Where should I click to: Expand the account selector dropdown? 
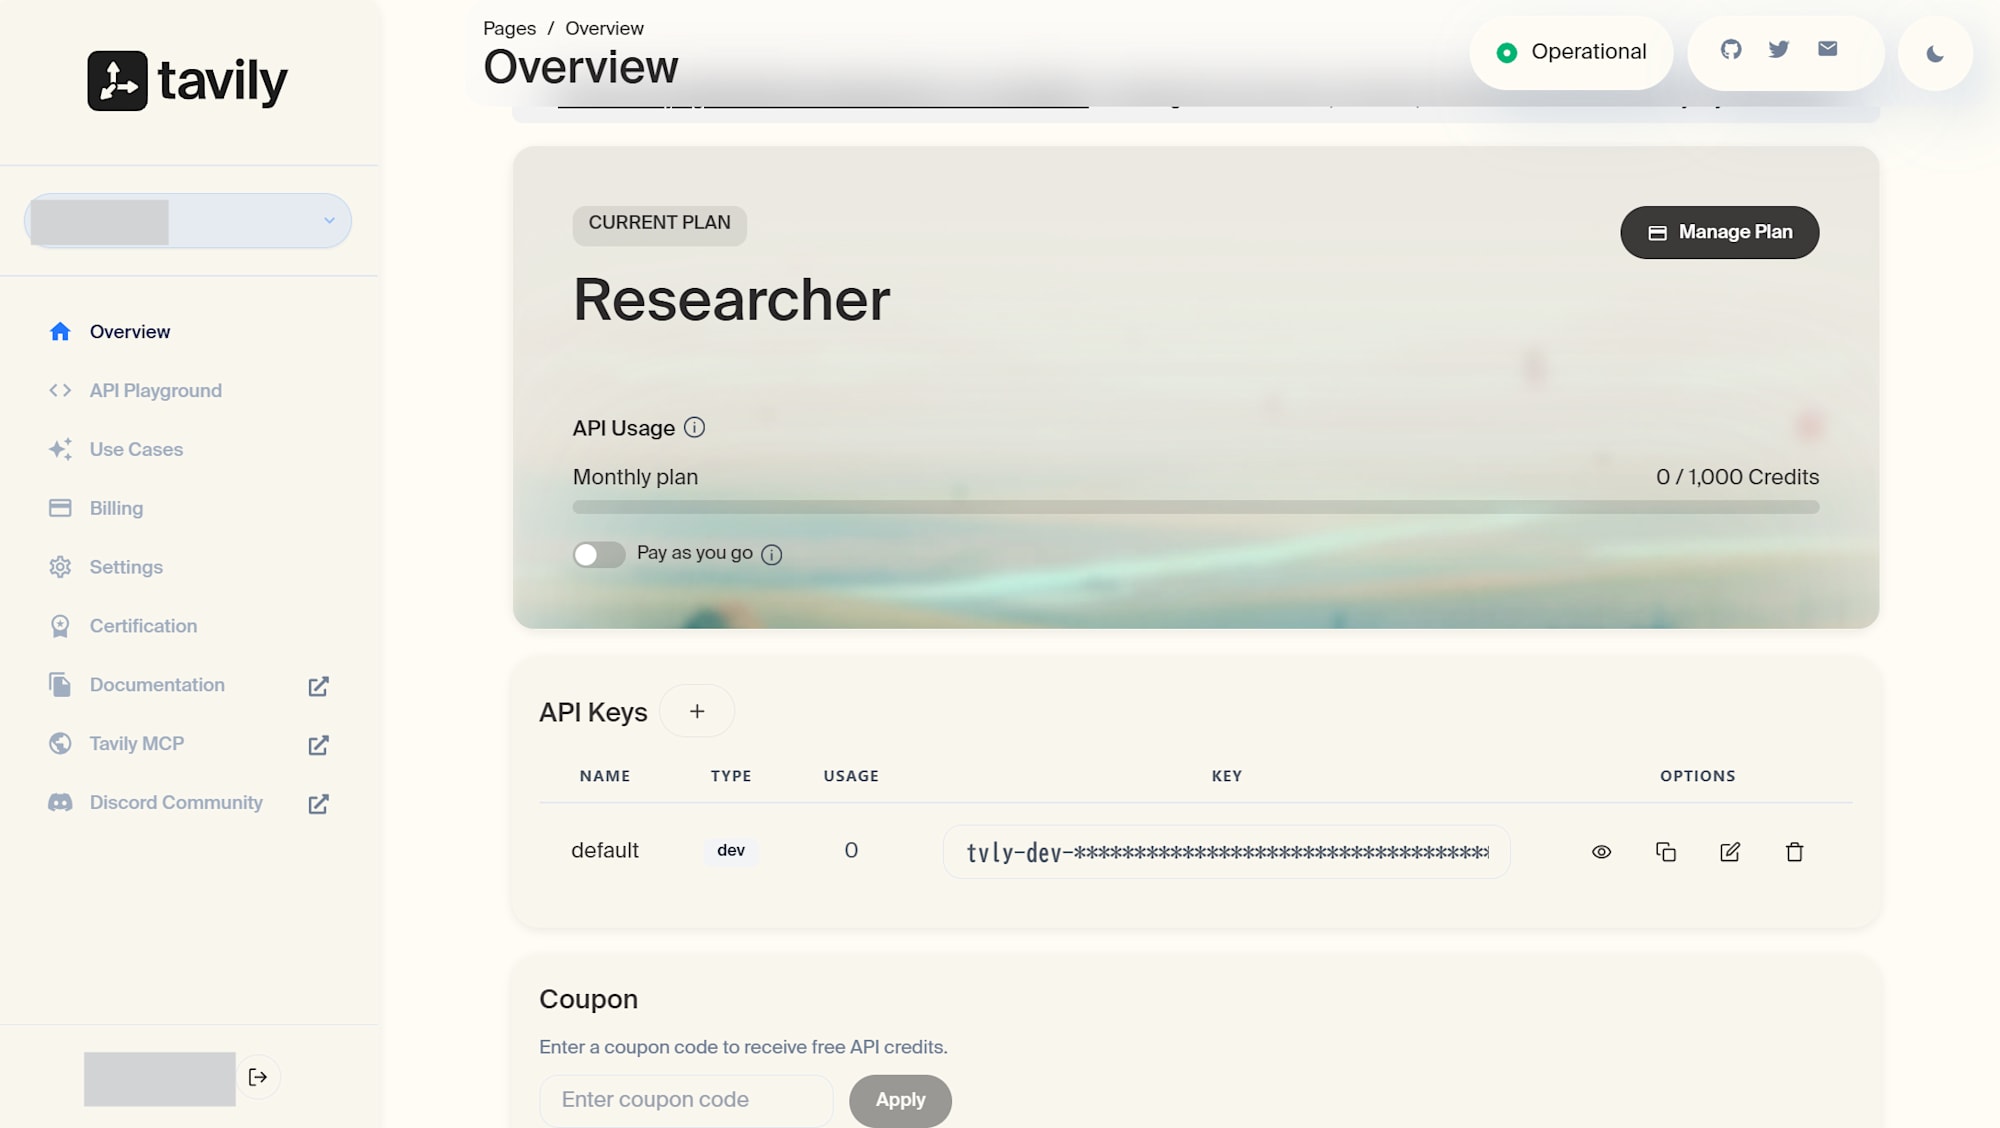point(188,221)
